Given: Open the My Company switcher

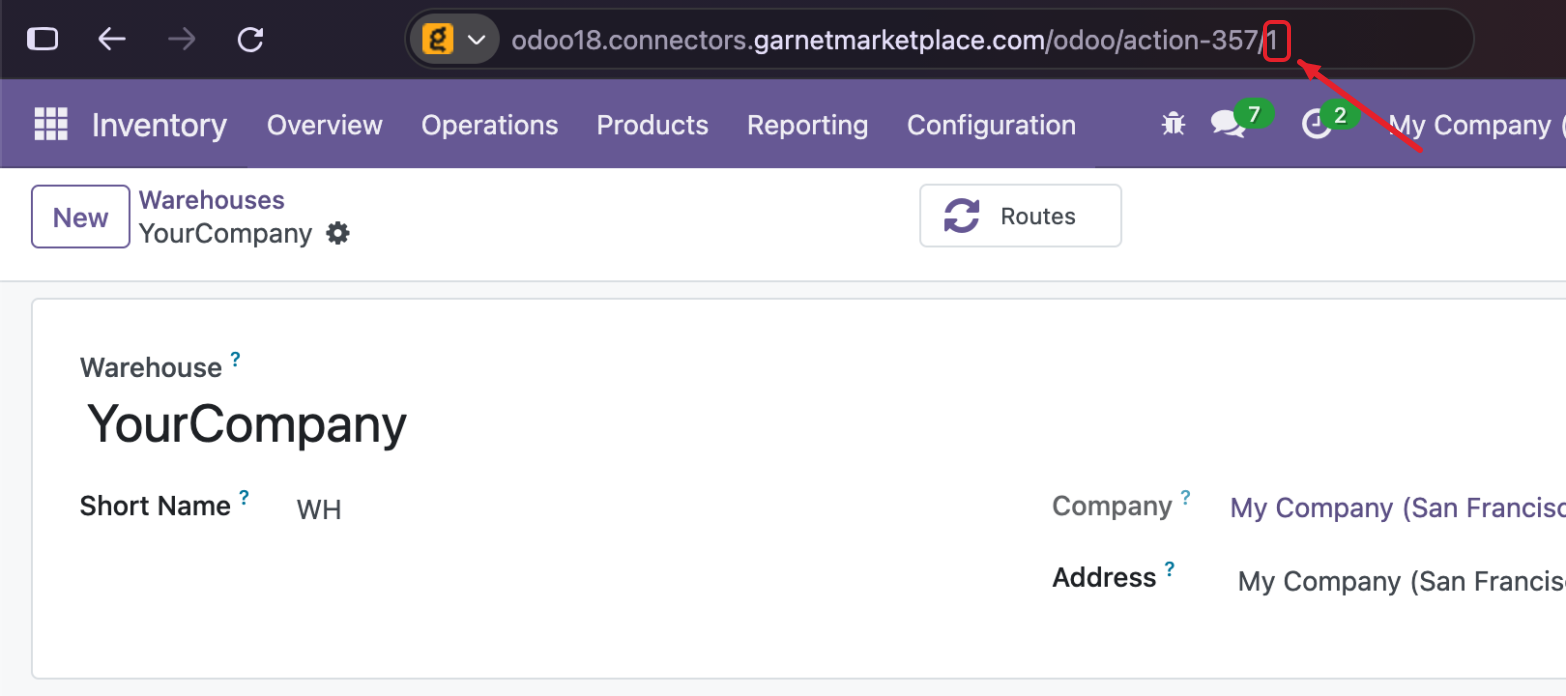Looking at the screenshot, I should (1477, 125).
